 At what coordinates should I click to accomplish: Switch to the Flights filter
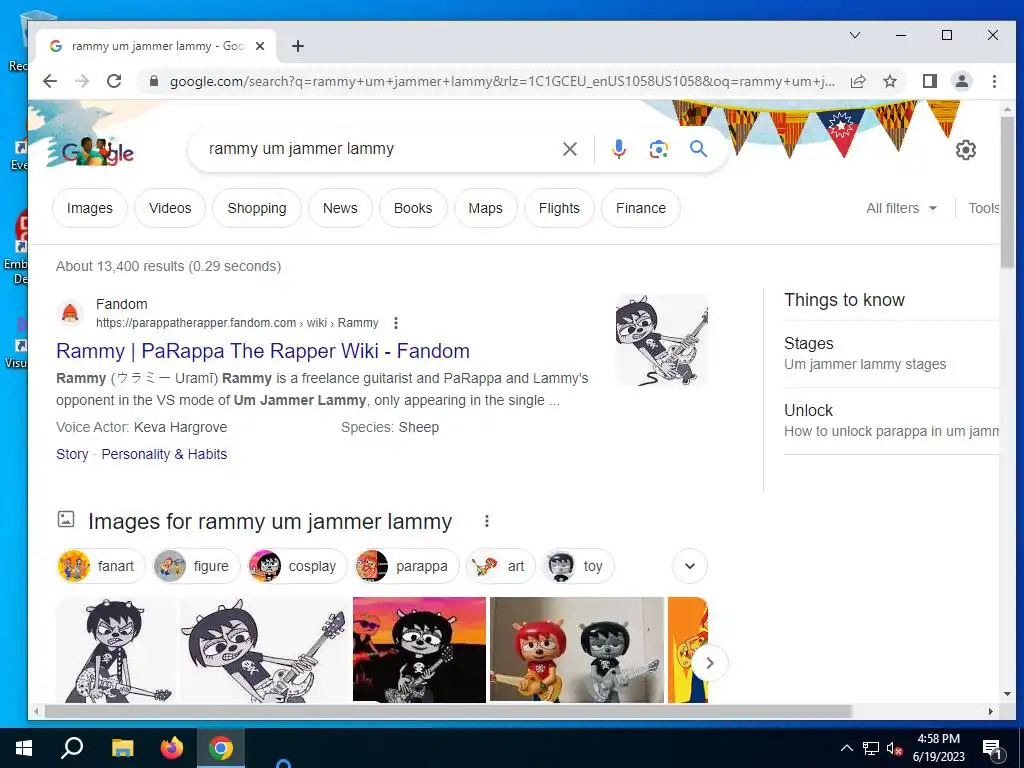[x=559, y=208]
